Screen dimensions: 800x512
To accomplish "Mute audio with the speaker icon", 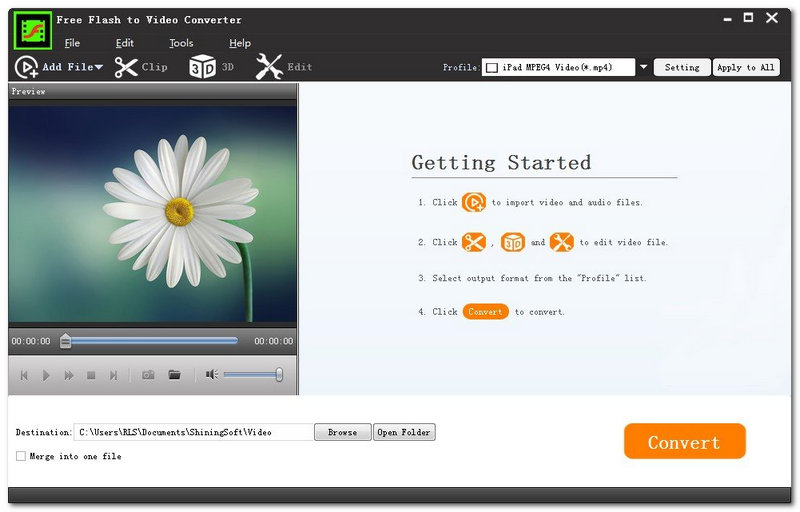I will coord(211,375).
